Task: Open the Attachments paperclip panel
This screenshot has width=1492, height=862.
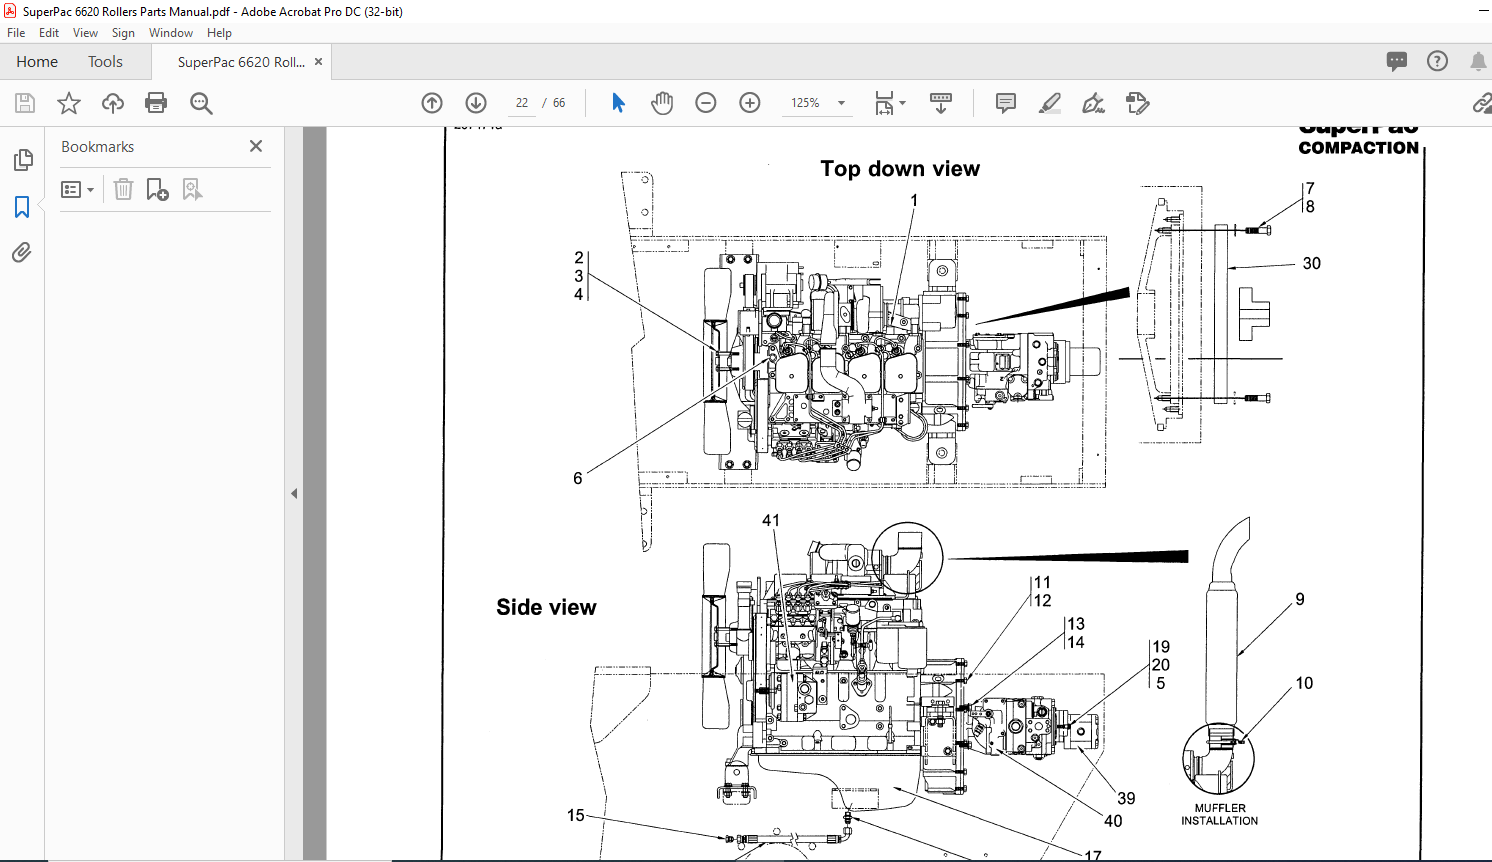Action: tap(22, 252)
